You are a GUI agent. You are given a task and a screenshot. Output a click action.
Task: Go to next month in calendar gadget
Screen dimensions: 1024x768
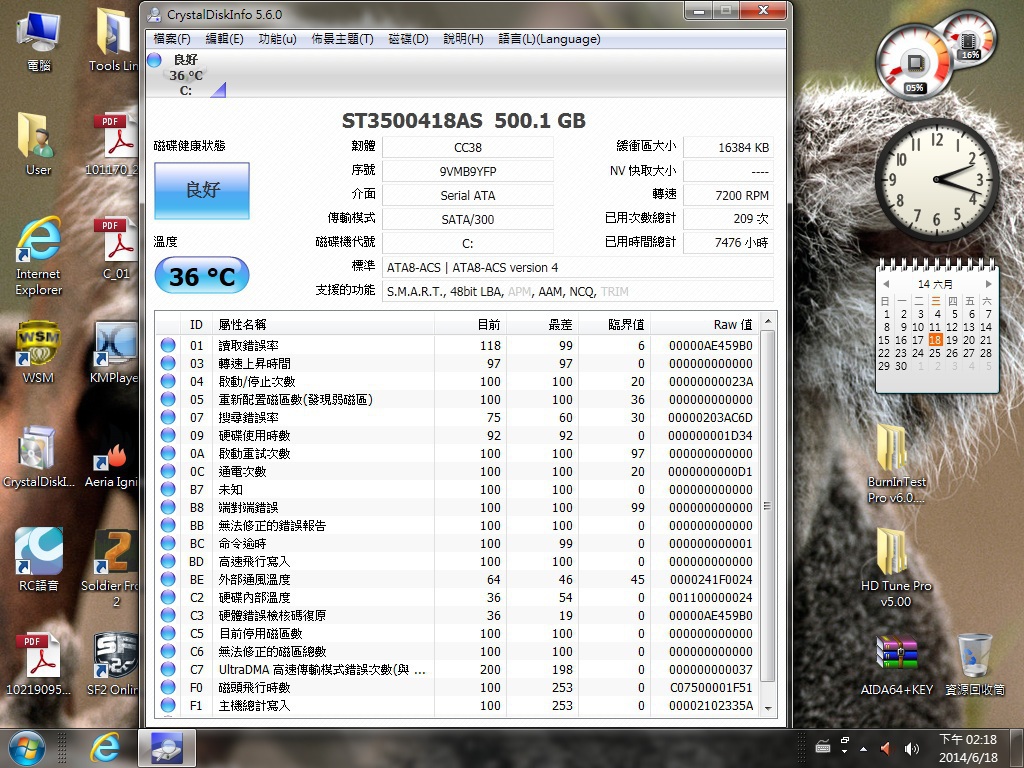pyautogui.click(x=988, y=284)
